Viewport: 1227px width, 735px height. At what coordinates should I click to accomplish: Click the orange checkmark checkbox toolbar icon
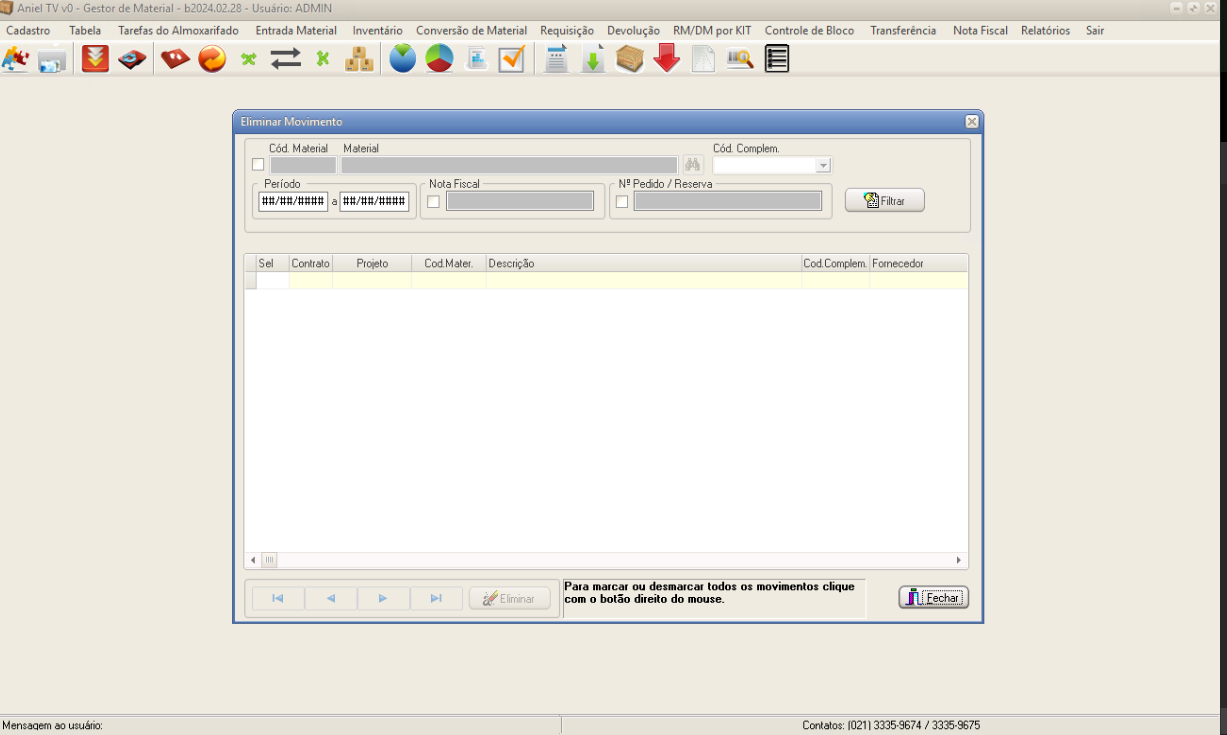512,59
